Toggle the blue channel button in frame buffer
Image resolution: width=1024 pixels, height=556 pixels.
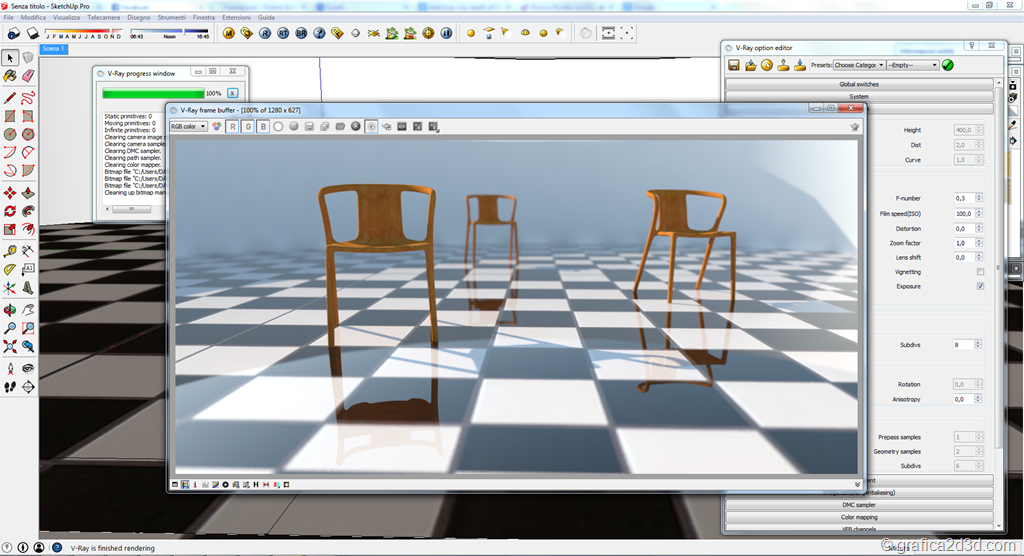(263, 127)
